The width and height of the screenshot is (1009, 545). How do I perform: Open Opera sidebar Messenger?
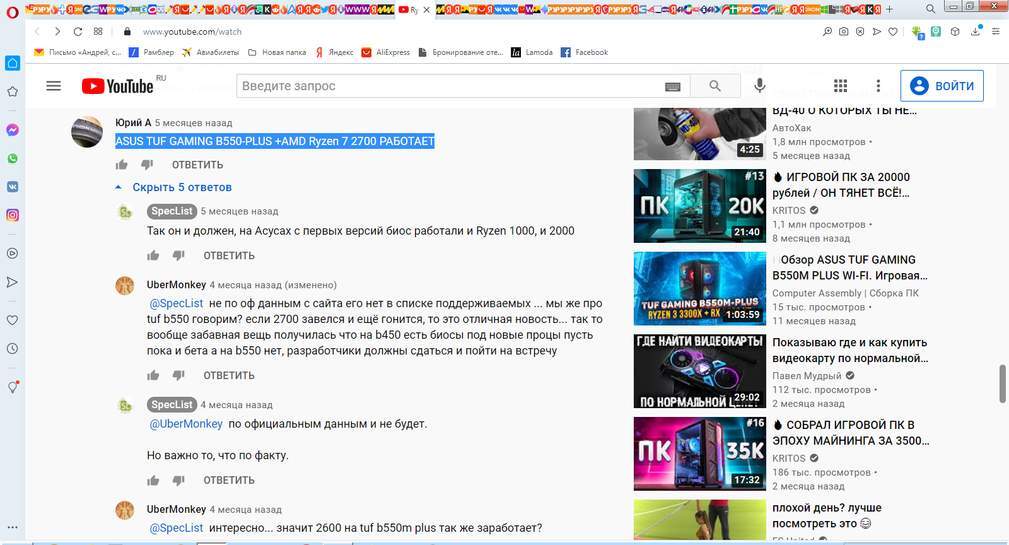point(12,130)
